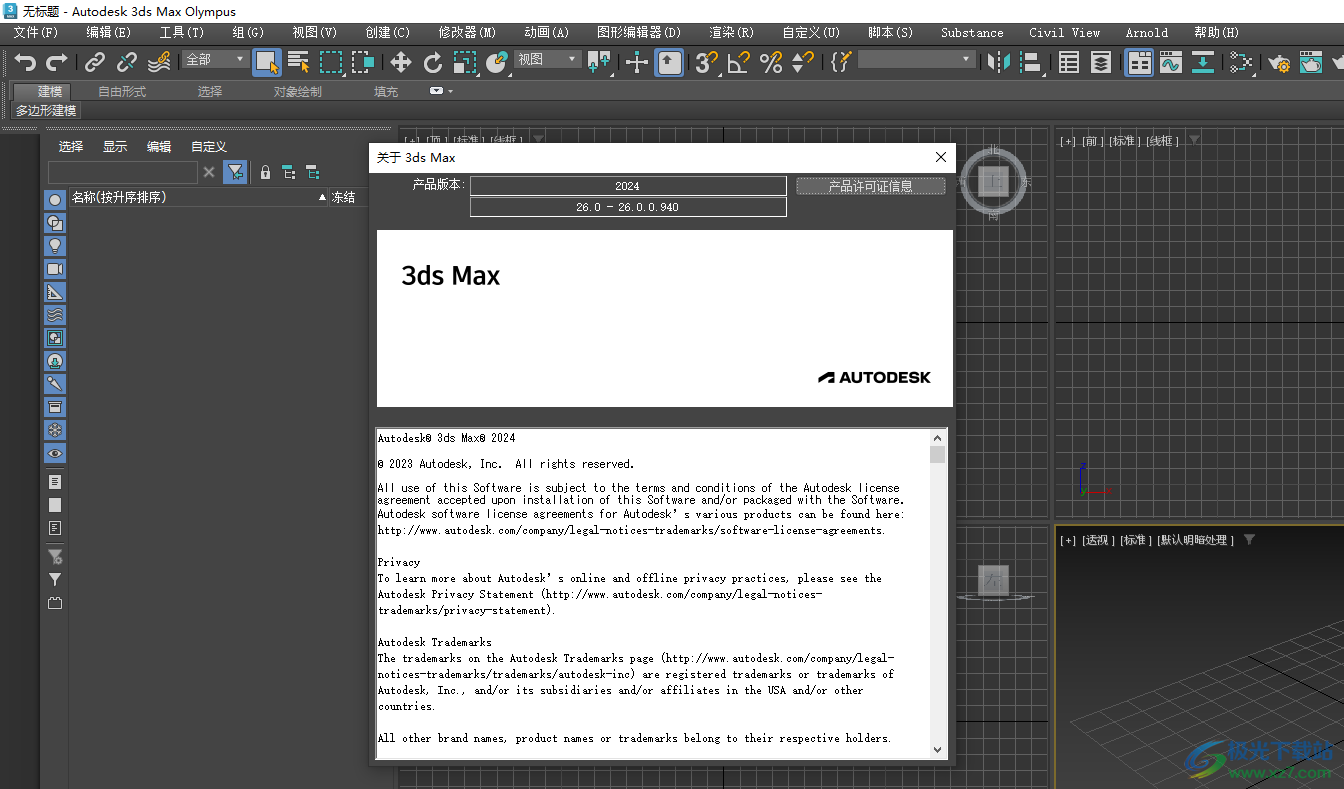Toggle the lock selection padlock in Scene Explorer

click(x=265, y=172)
